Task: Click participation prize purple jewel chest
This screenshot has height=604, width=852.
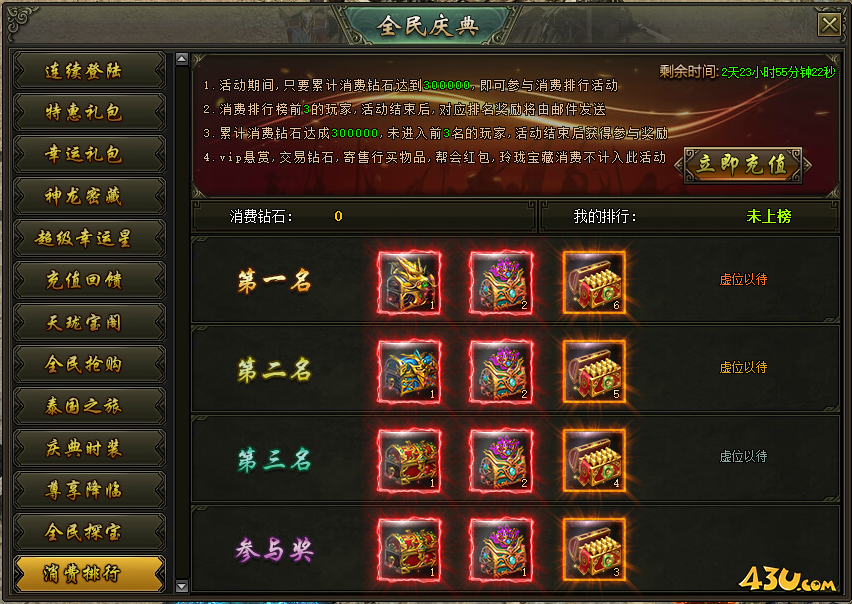Action: (x=501, y=549)
